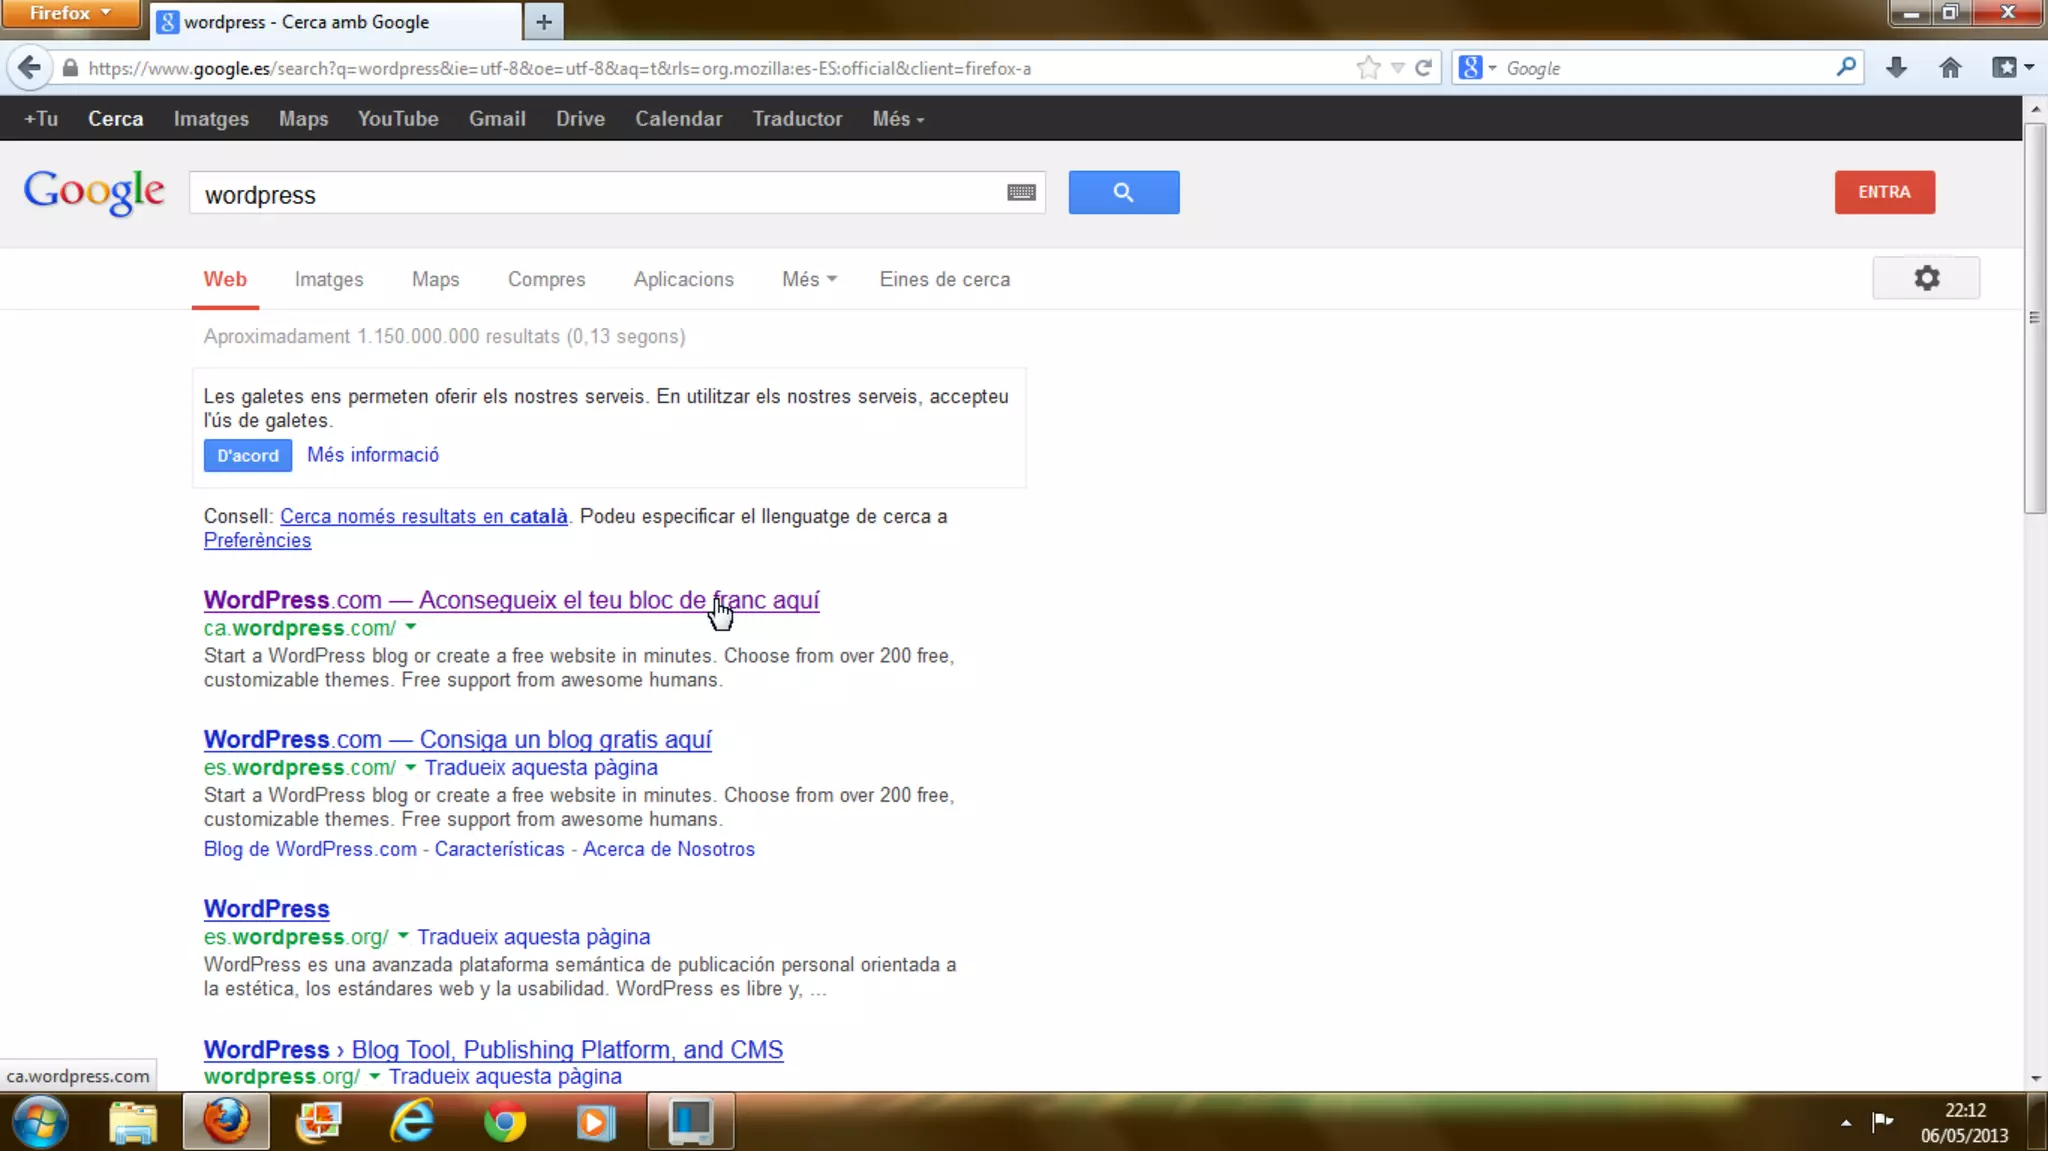Open the media player taskbar icon

click(596, 1122)
